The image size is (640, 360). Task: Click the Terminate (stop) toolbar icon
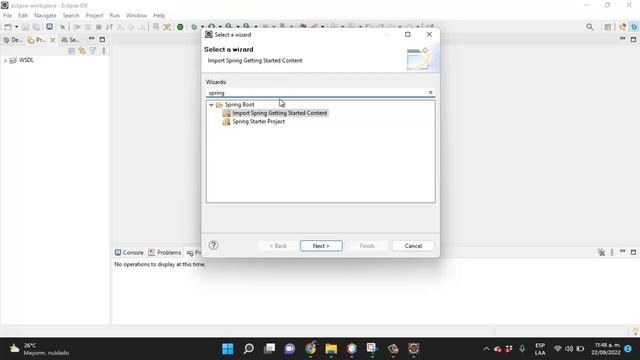point(98,27)
